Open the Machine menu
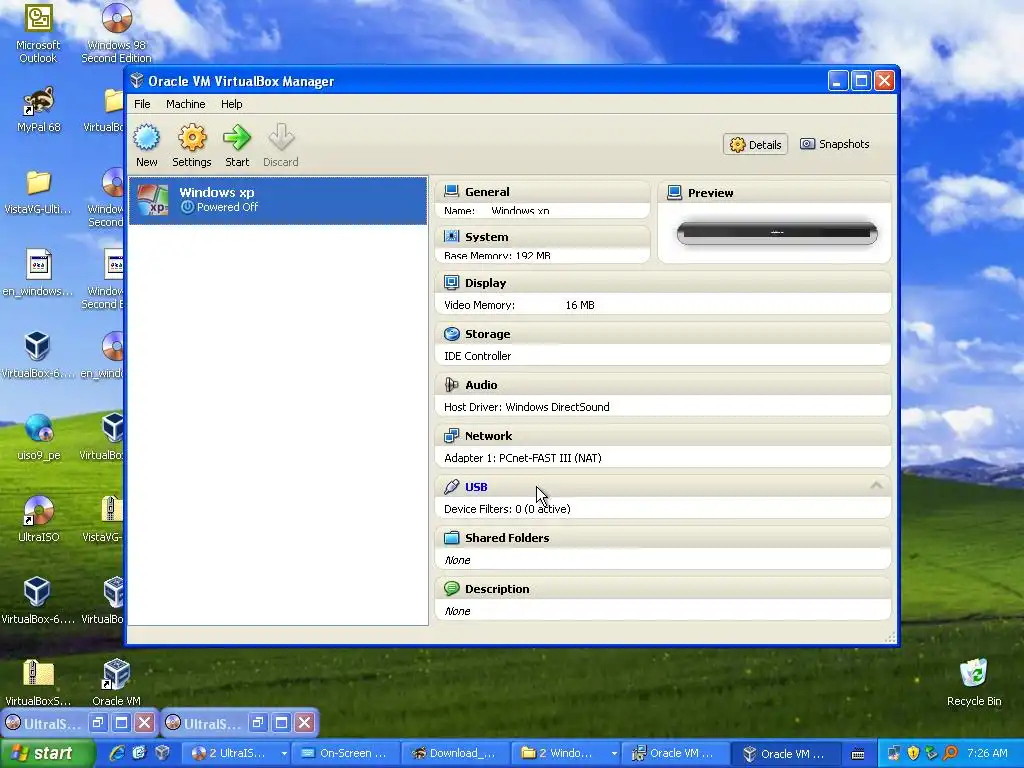This screenshot has width=1024, height=768. point(185,104)
